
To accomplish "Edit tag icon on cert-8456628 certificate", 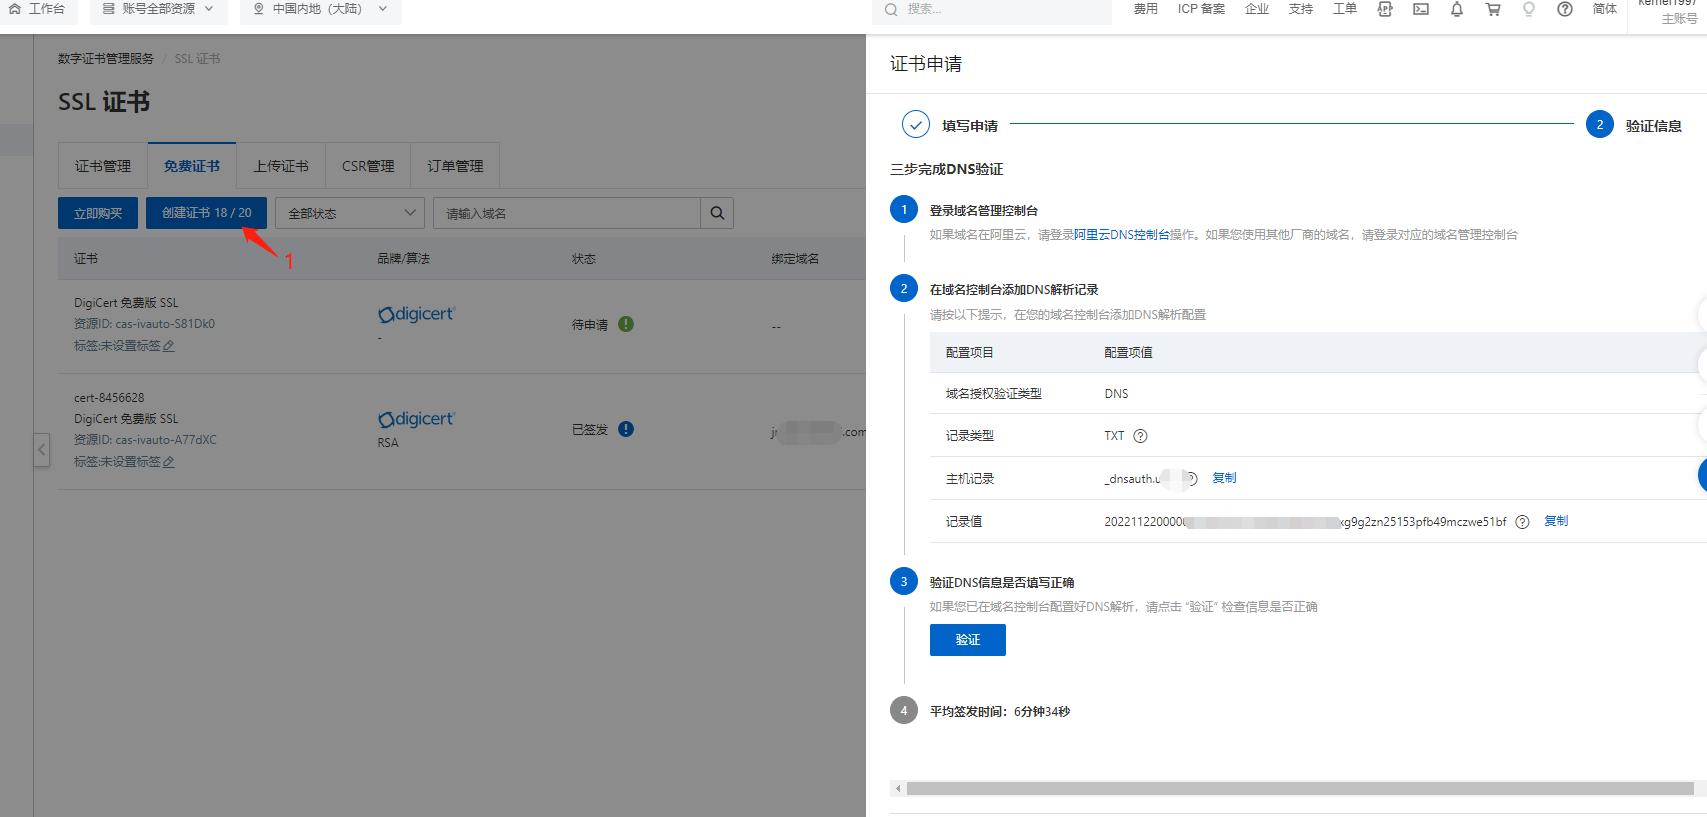I will pos(168,462).
